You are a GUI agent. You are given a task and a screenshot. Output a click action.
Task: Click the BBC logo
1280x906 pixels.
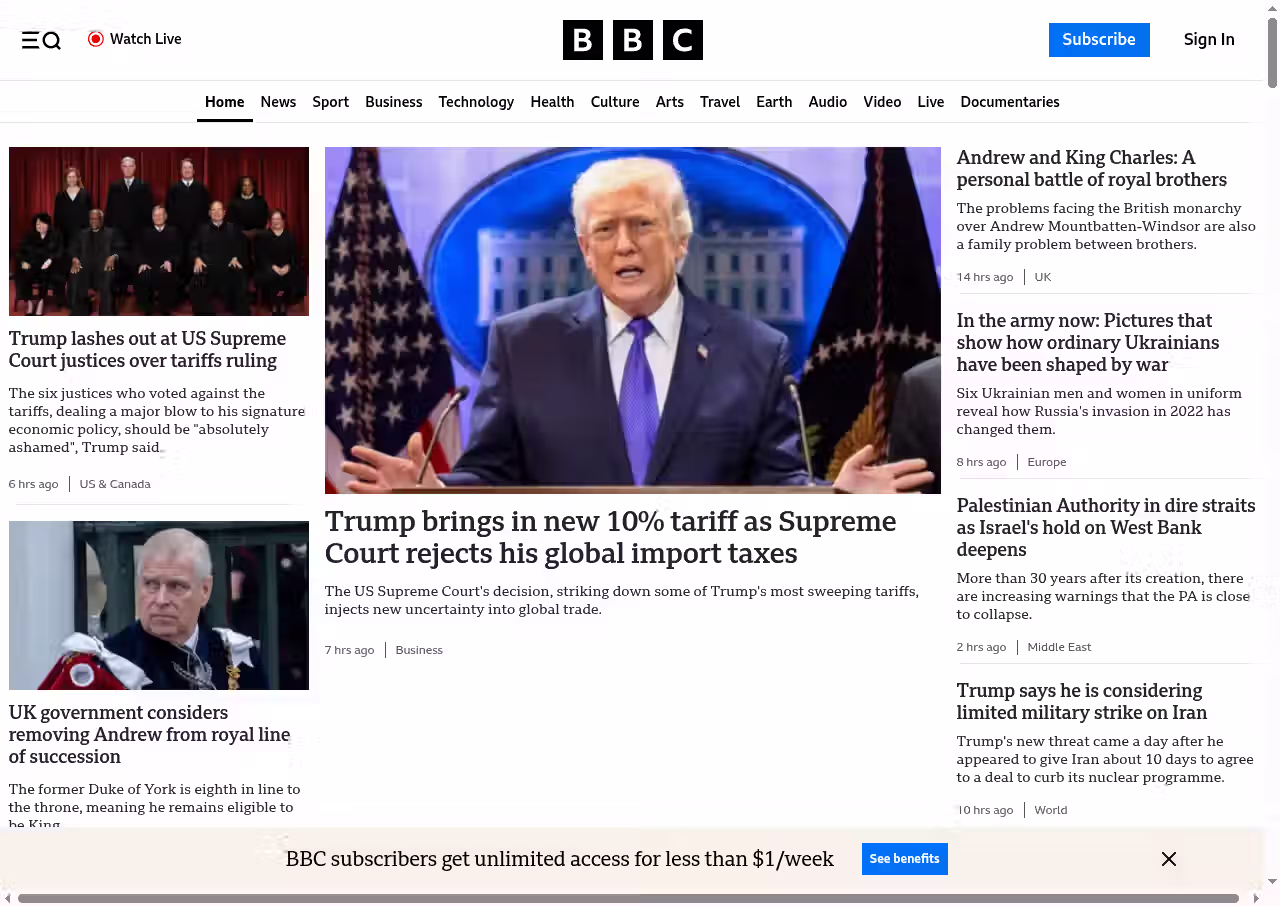tap(632, 40)
